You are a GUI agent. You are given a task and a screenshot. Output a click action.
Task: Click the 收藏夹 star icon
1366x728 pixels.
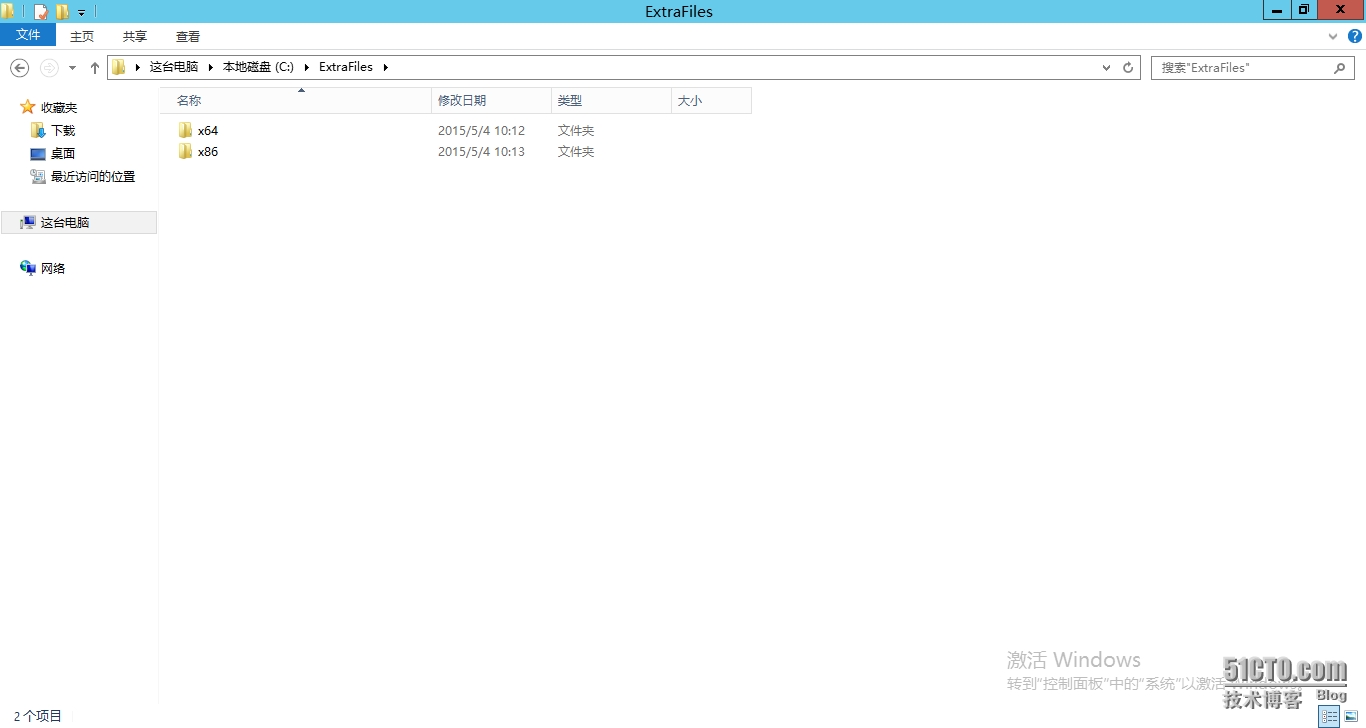(x=28, y=107)
